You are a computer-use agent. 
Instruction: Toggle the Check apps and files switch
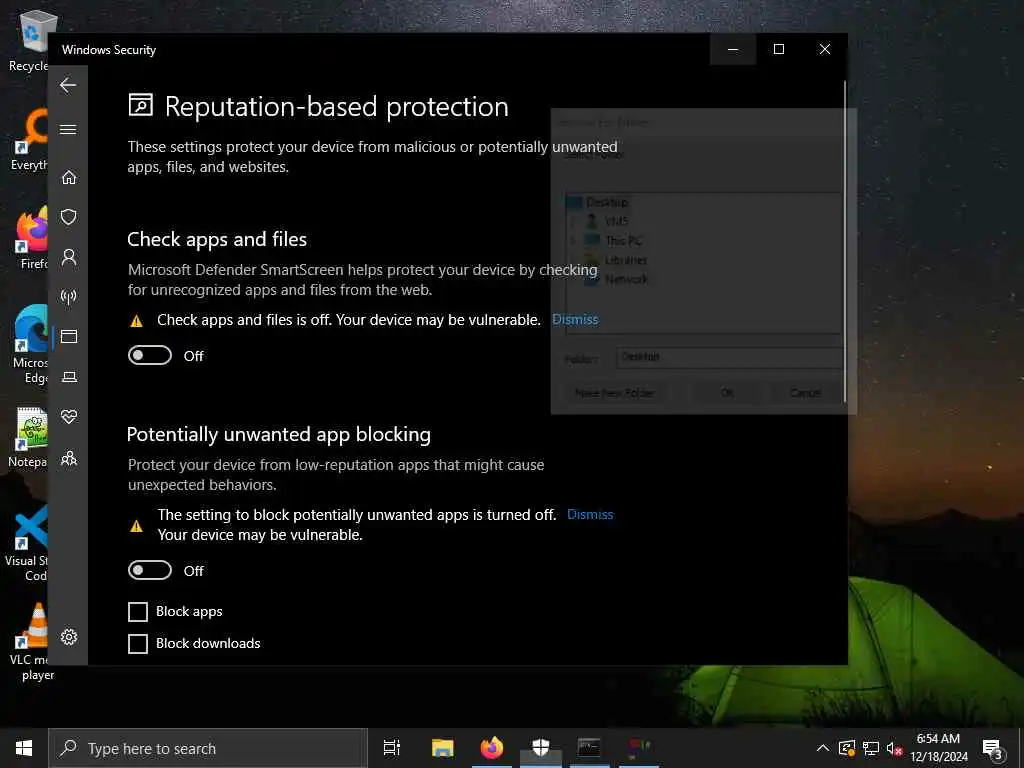point(150,355)
